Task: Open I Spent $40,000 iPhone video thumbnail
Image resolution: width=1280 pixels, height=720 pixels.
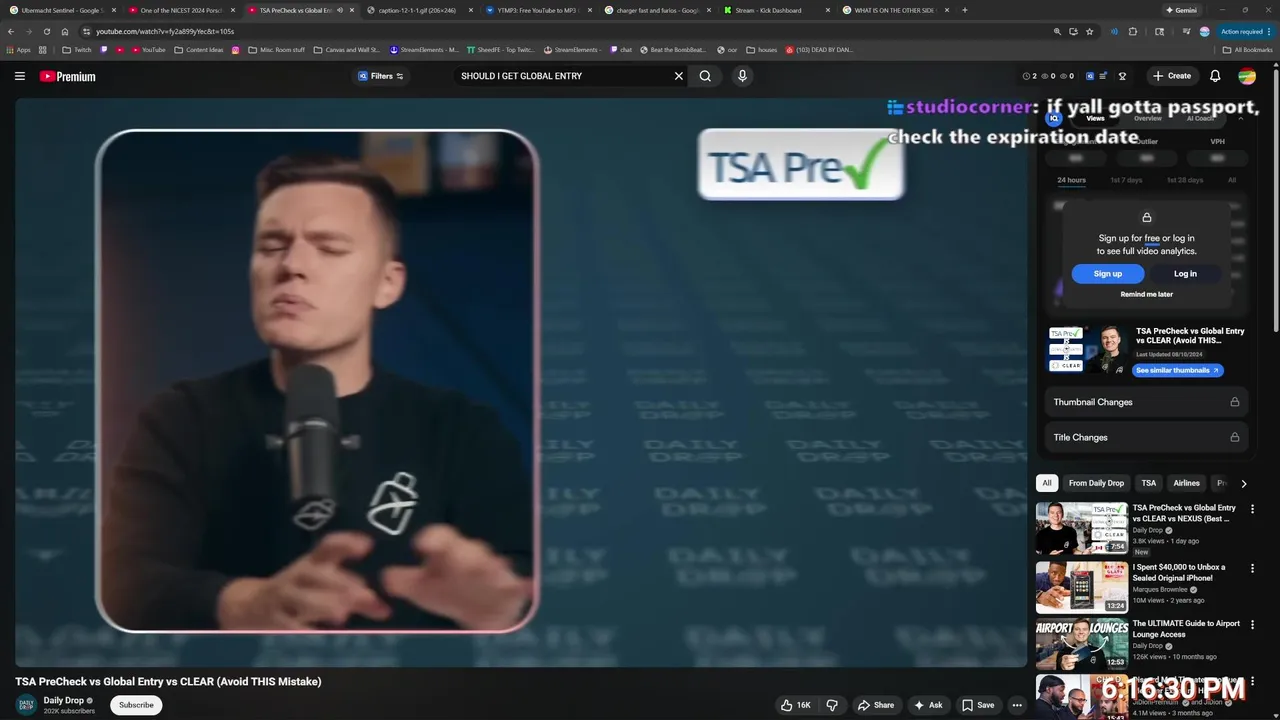Action: [1081, 587]
